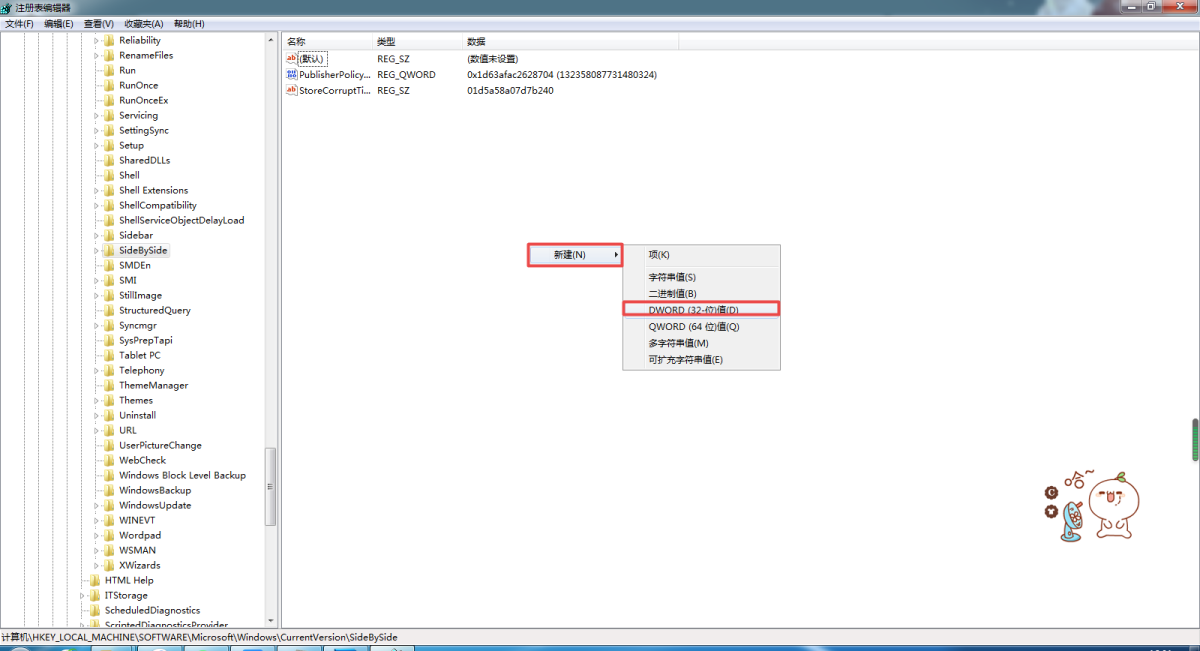Click tree pane scroll down arrow
This screenshot has width=1200, height=651.
[x=270, y=621]
